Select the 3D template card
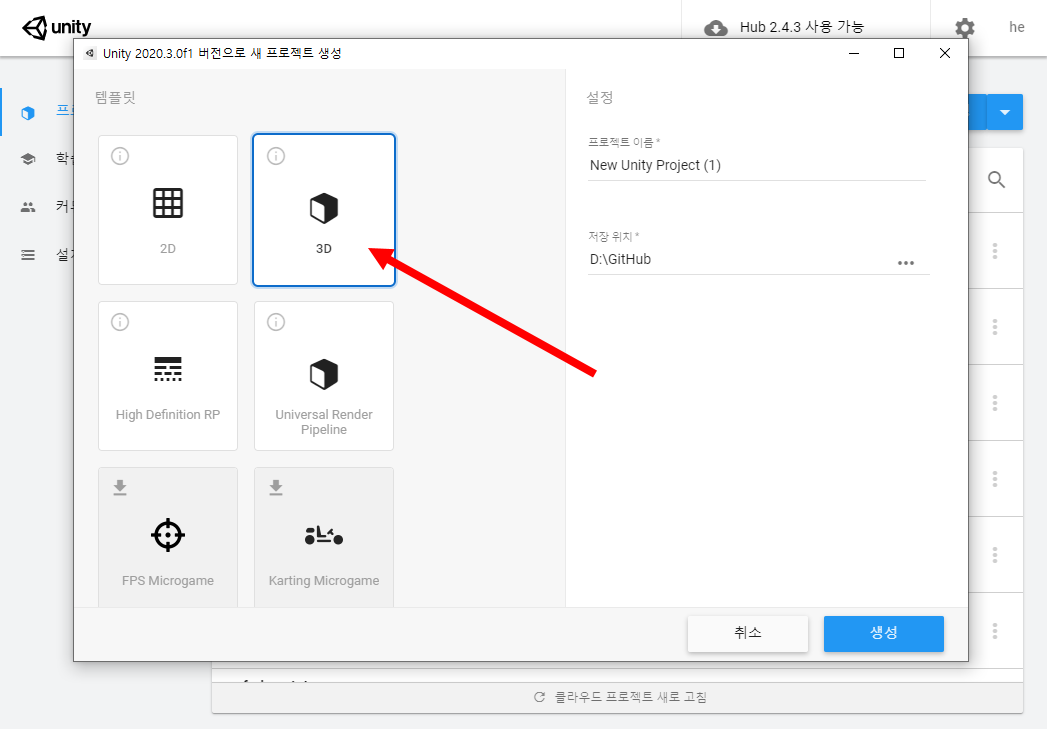1047x729 pixels. click(x=324, y=210)
